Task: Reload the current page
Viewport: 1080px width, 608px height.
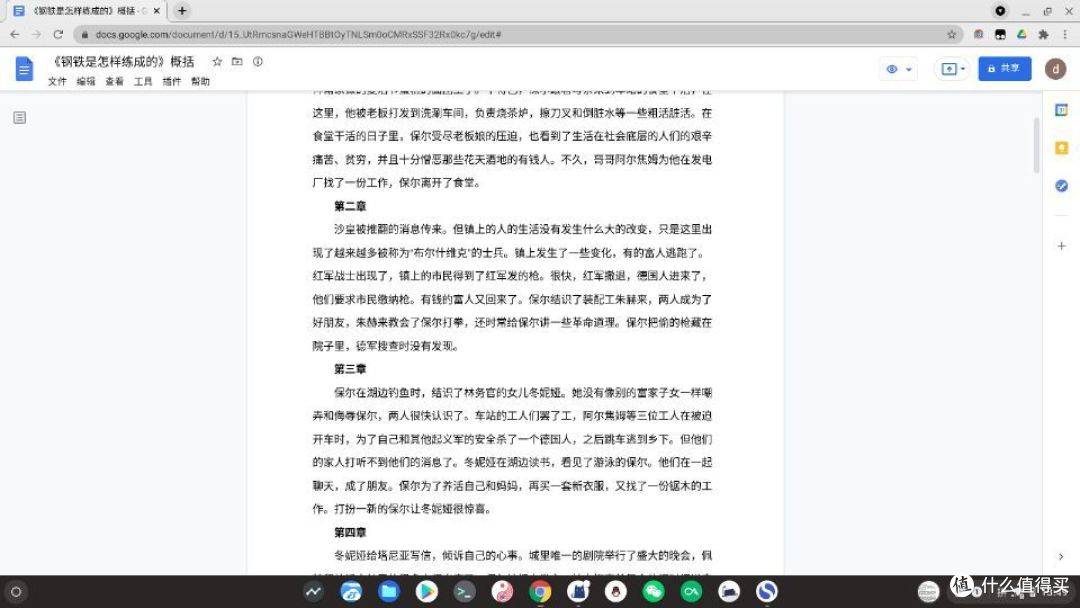Action: point(58,34)
